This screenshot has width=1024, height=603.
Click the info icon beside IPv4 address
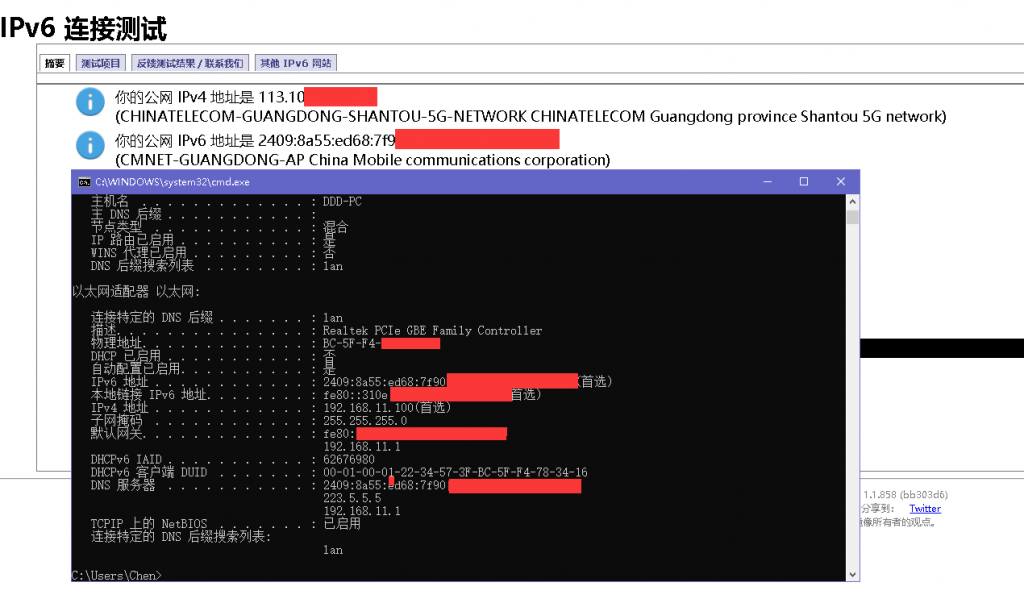[90, 101]
